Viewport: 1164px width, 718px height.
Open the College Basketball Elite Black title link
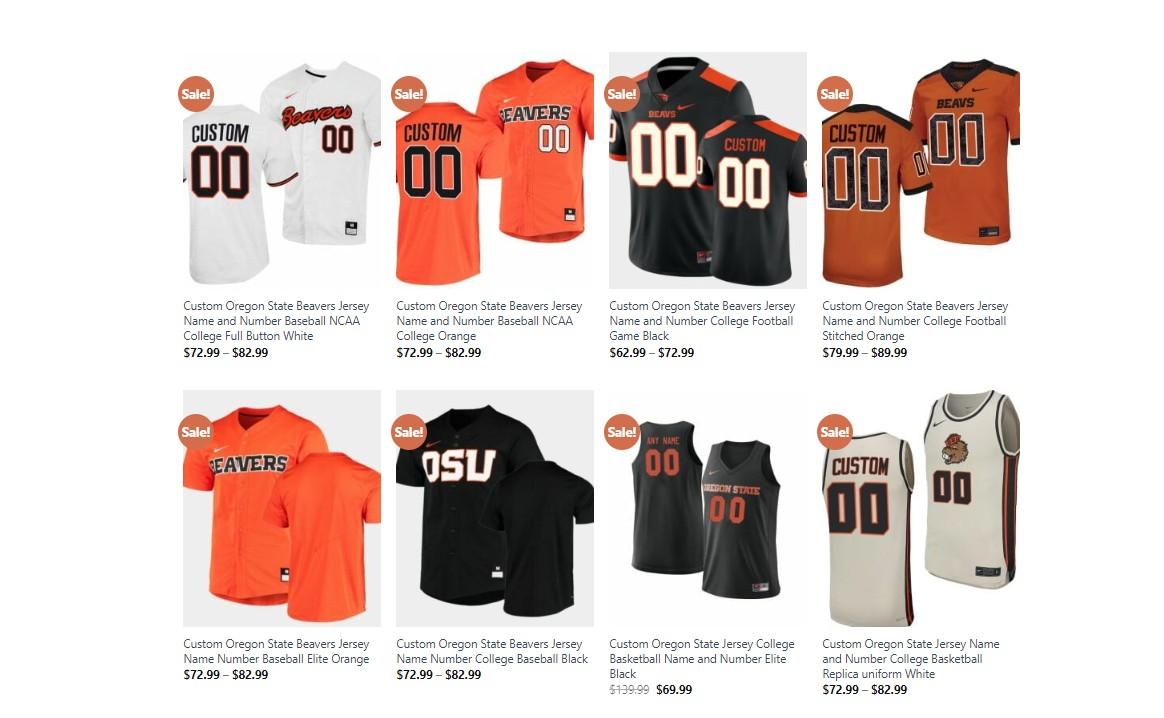702,659
